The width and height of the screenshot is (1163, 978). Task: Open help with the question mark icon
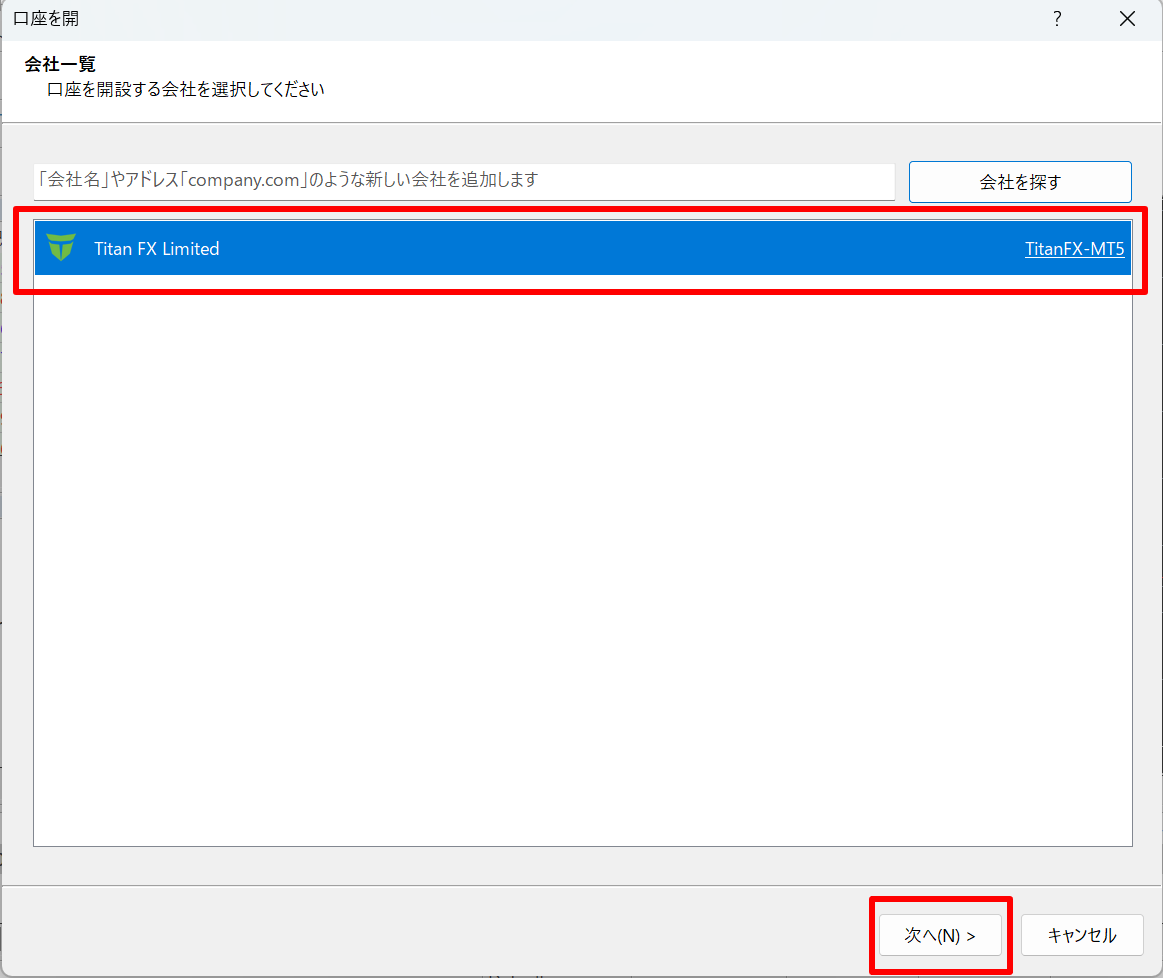[1057, 19]
